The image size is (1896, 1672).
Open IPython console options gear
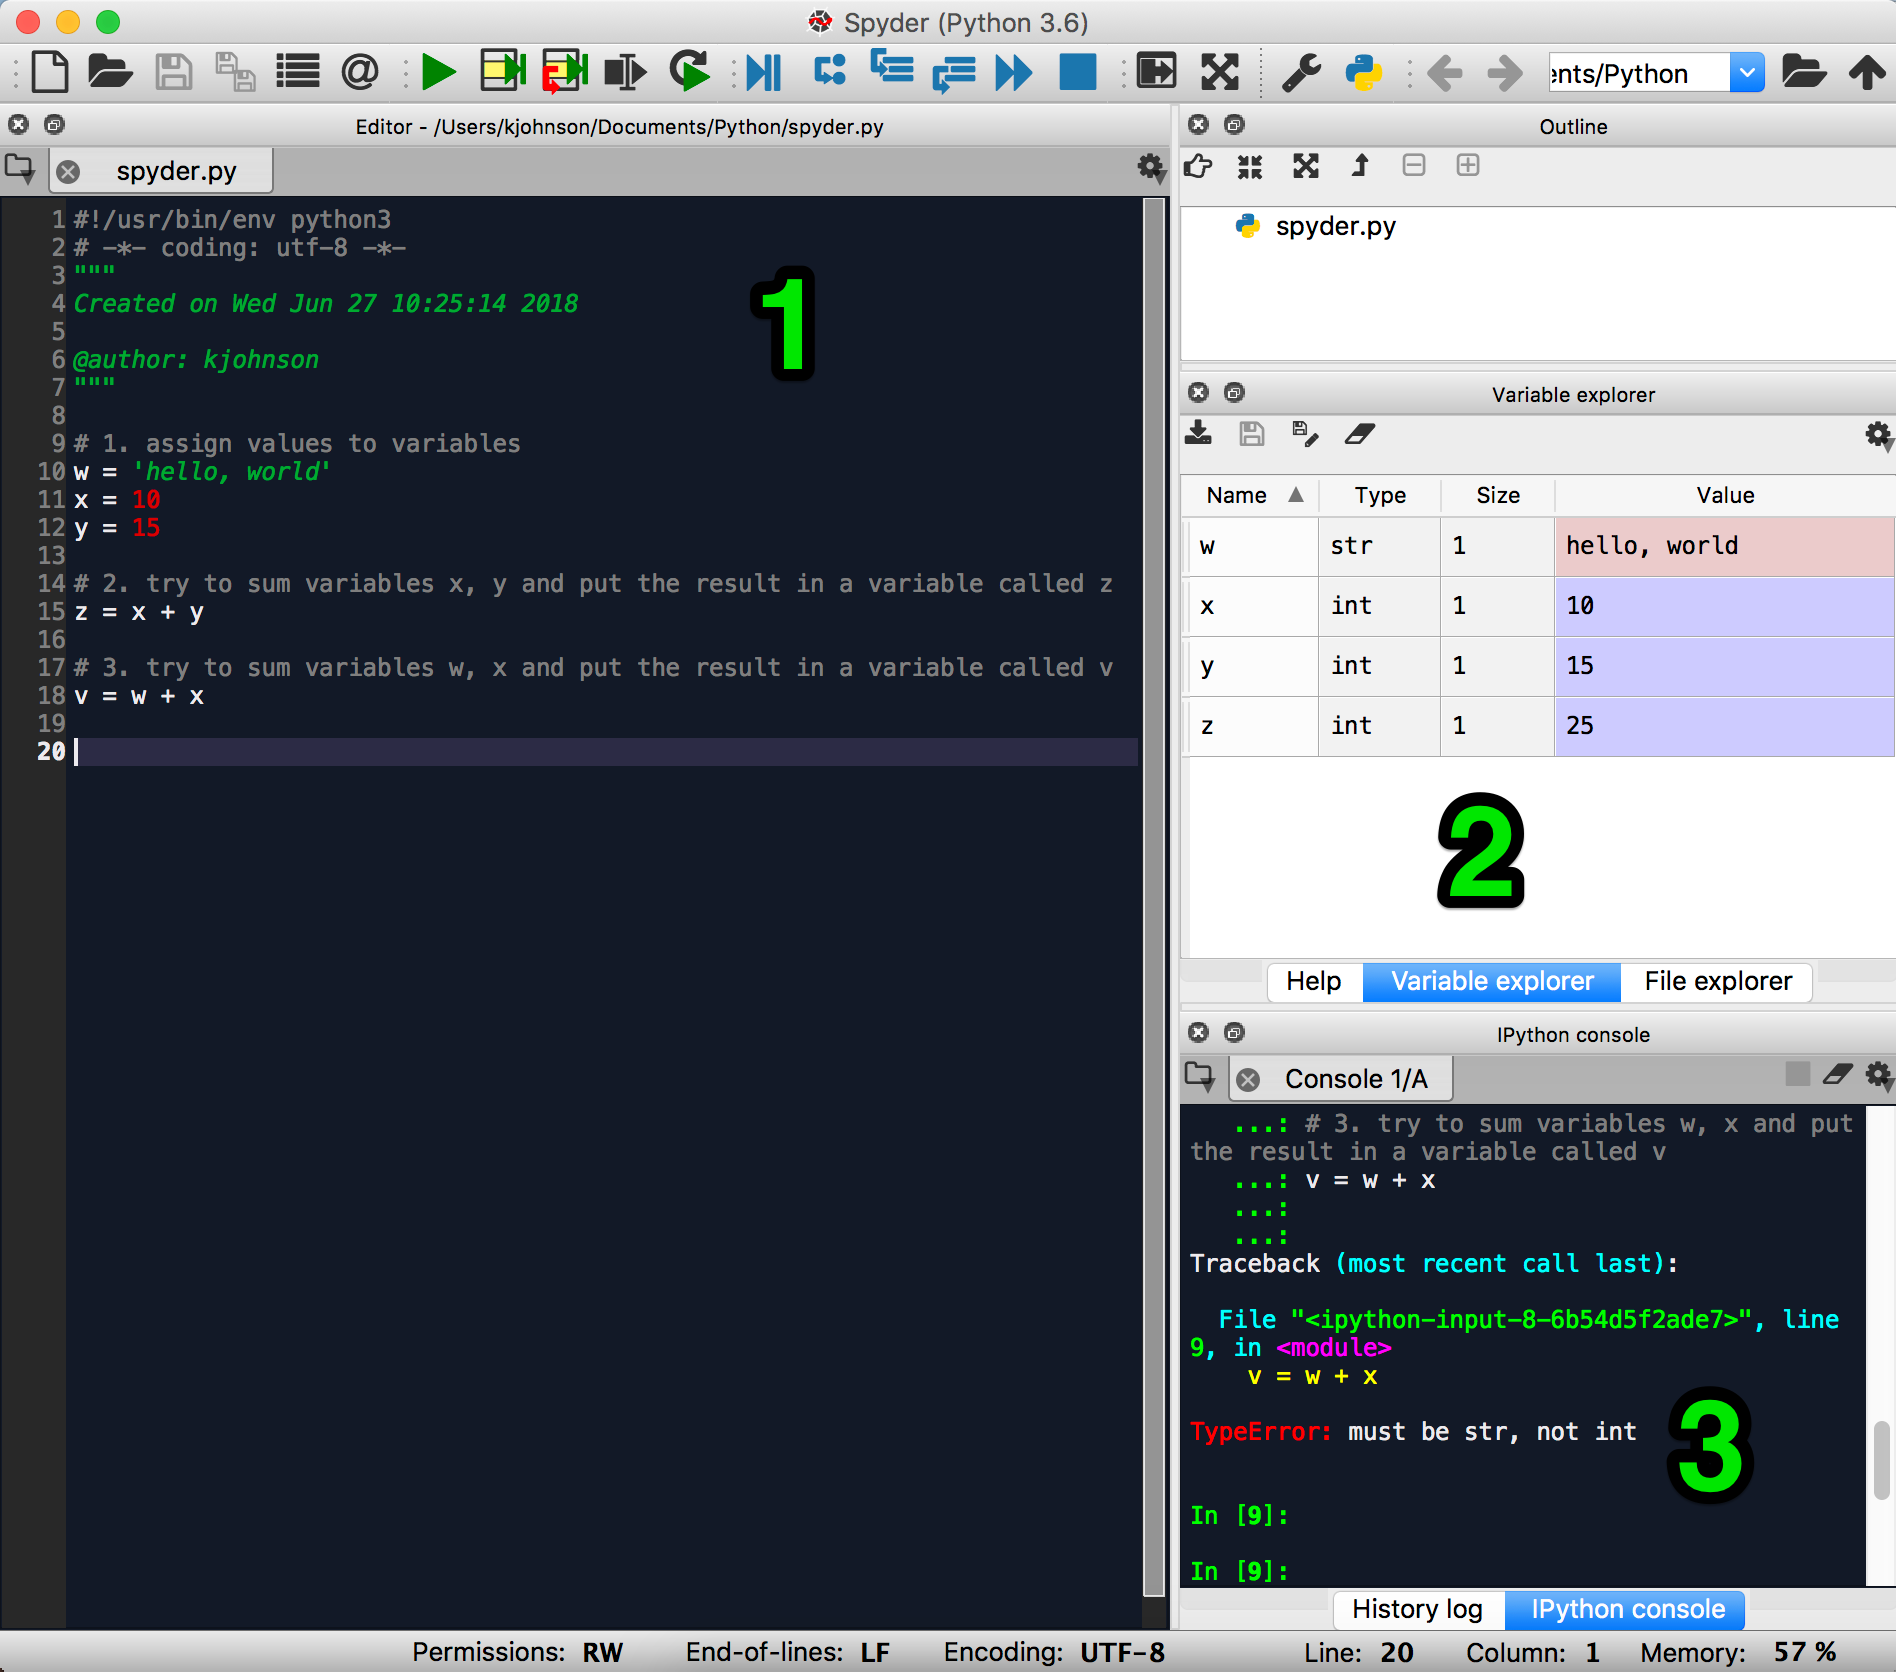click(x=1878, y=1076)
